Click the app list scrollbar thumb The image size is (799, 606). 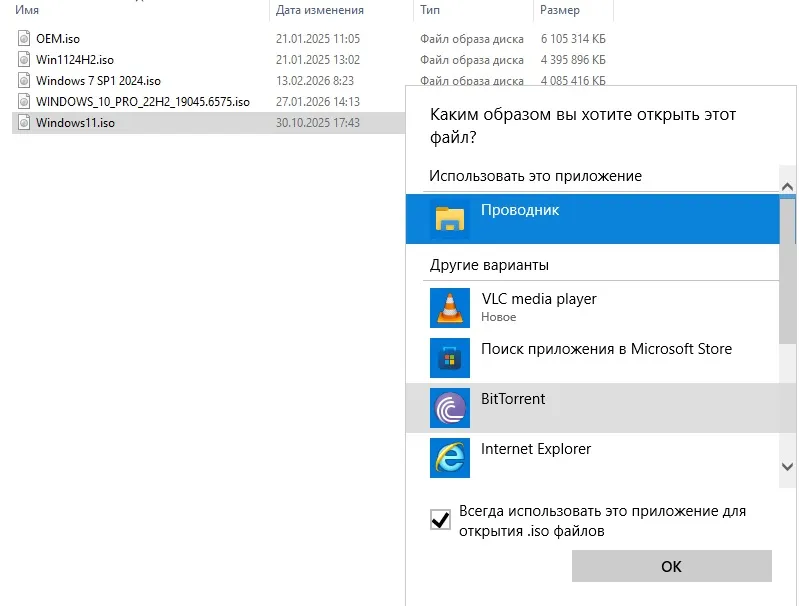coord(787,271)
